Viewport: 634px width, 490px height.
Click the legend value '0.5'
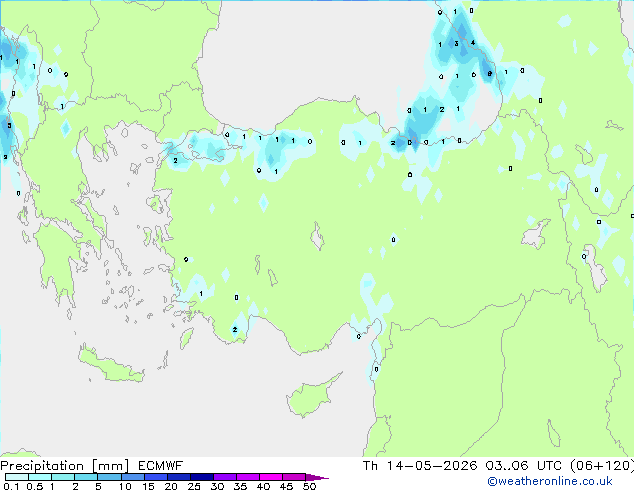[34, 486]
